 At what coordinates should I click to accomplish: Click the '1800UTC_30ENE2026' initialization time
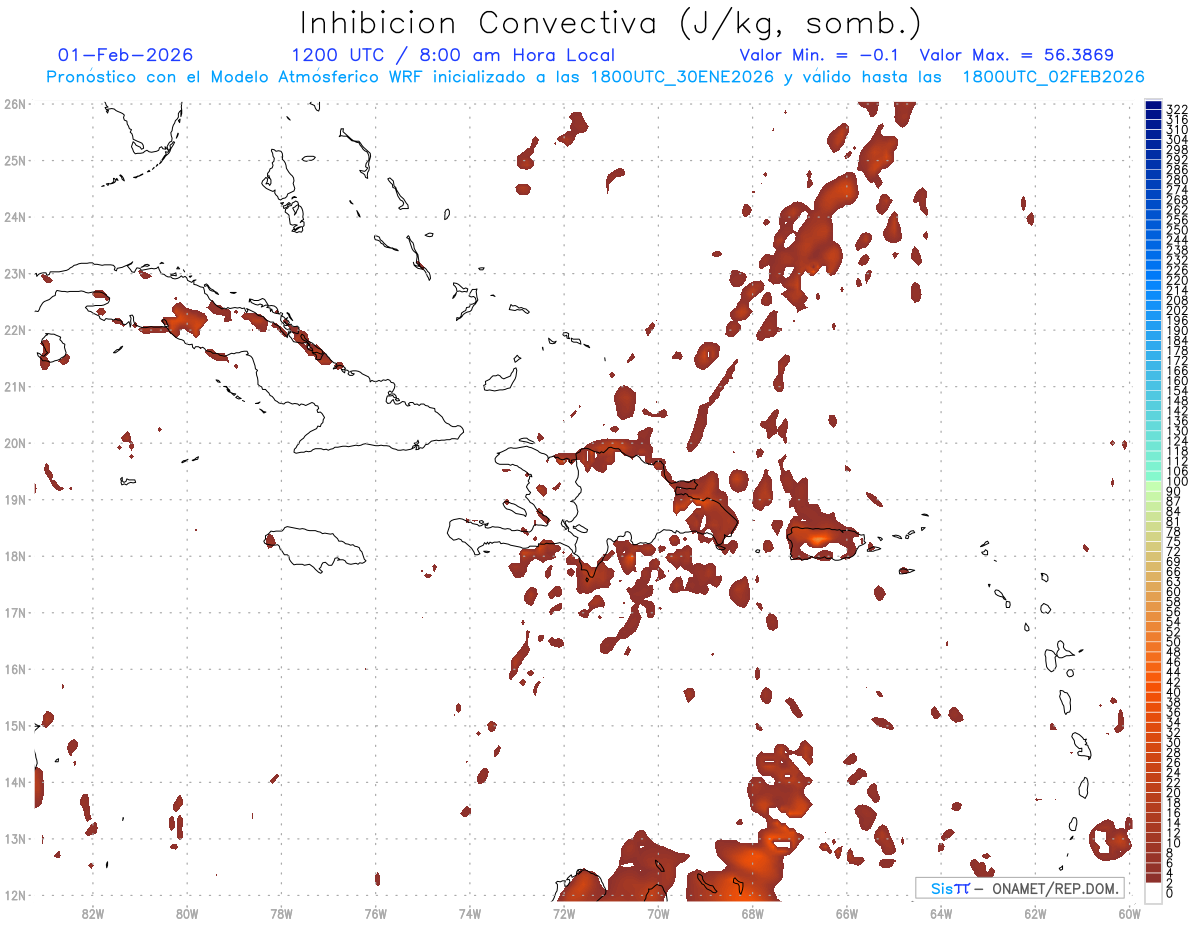(682, 77)
